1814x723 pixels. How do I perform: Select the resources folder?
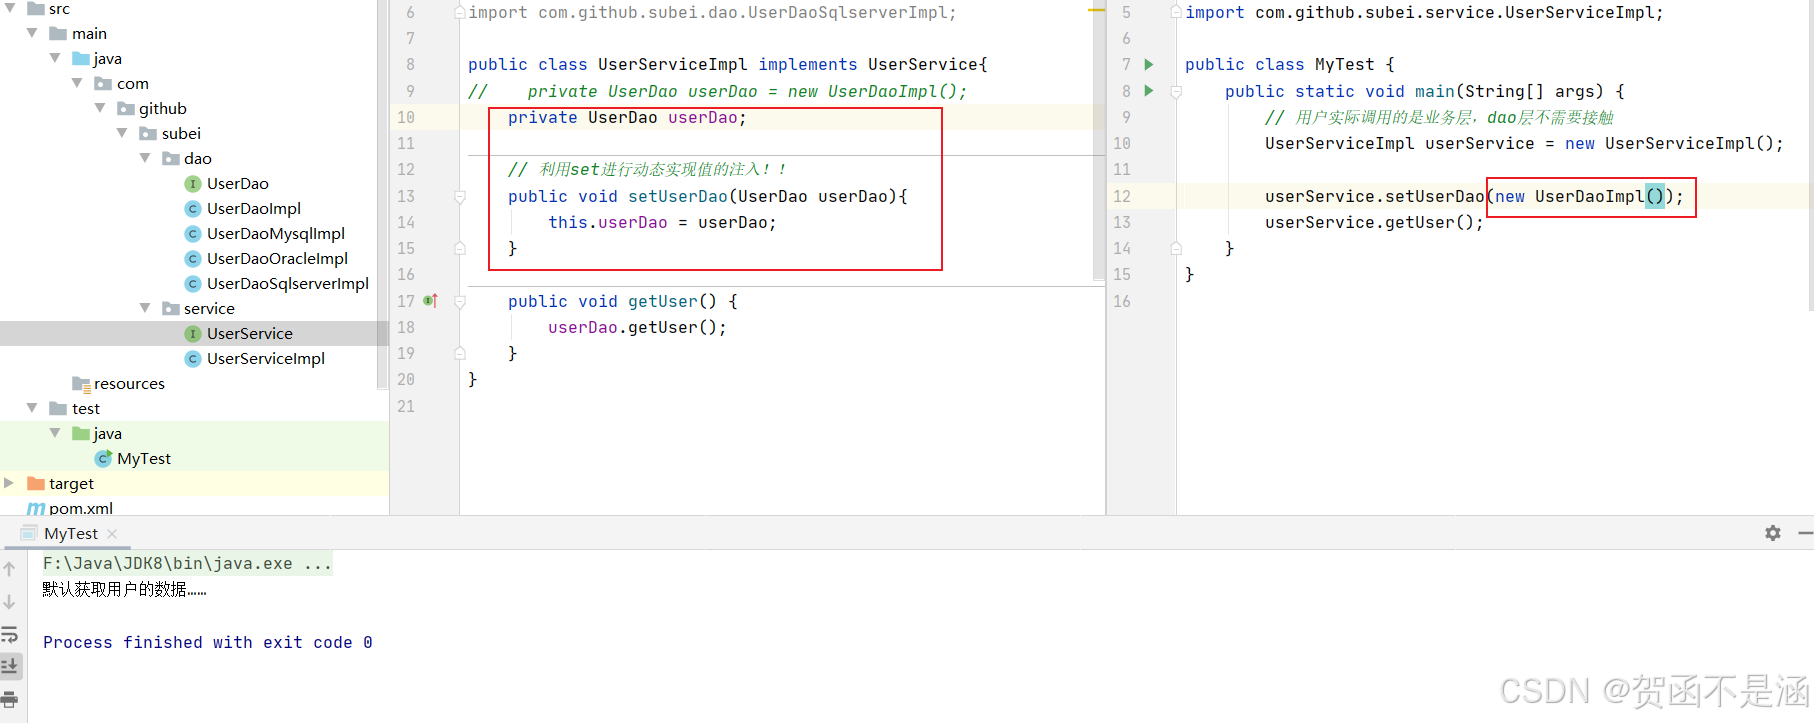click(x=129, y=383)
